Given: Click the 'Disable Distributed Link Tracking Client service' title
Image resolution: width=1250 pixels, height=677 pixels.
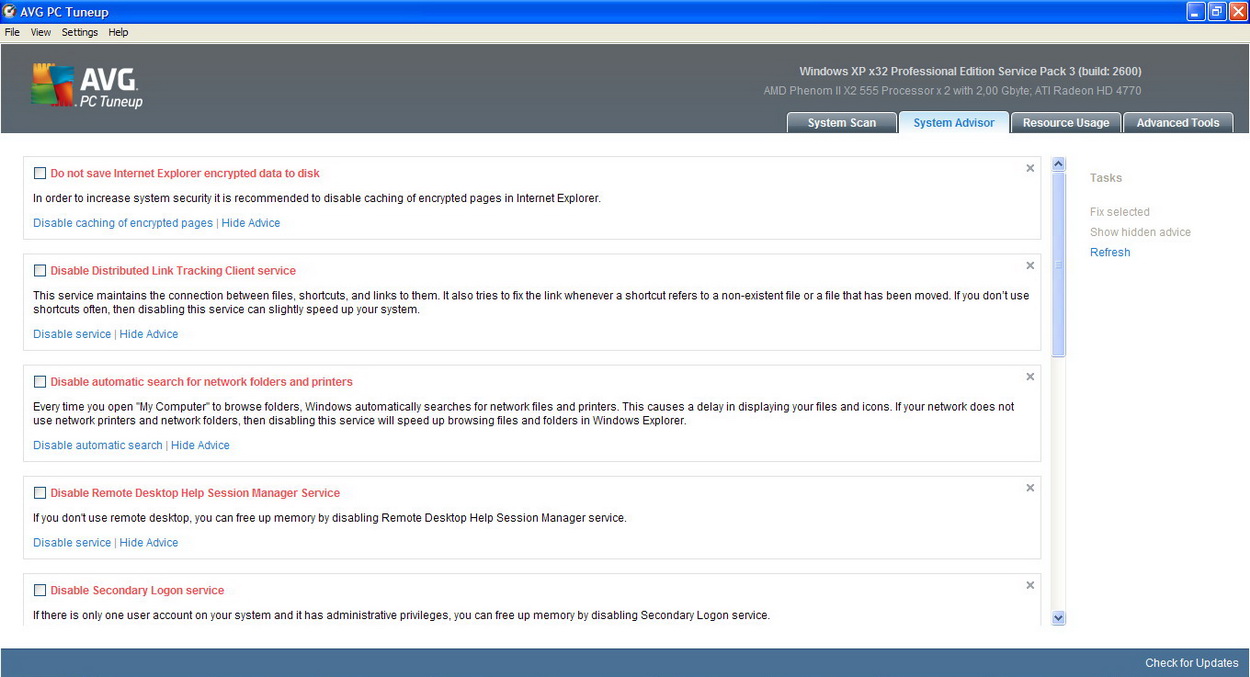Looking at the screenshot, I should 173,270.
